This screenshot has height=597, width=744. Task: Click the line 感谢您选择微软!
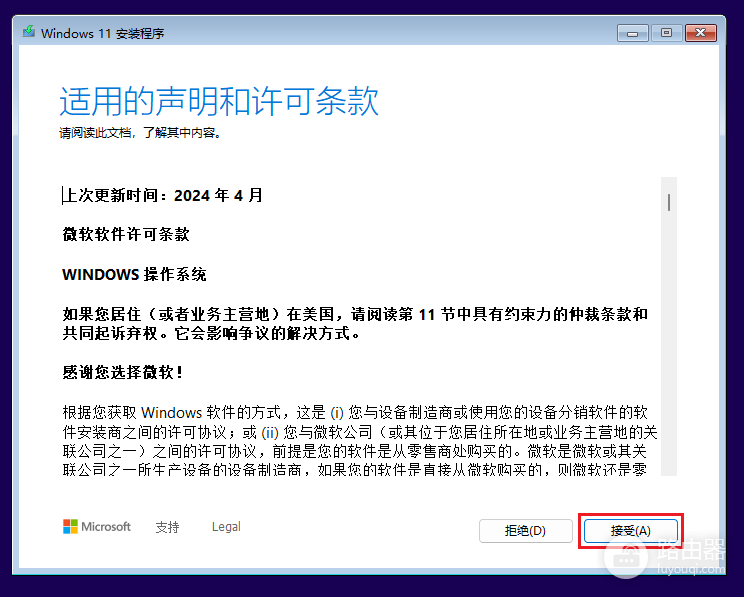click(122, 372)
